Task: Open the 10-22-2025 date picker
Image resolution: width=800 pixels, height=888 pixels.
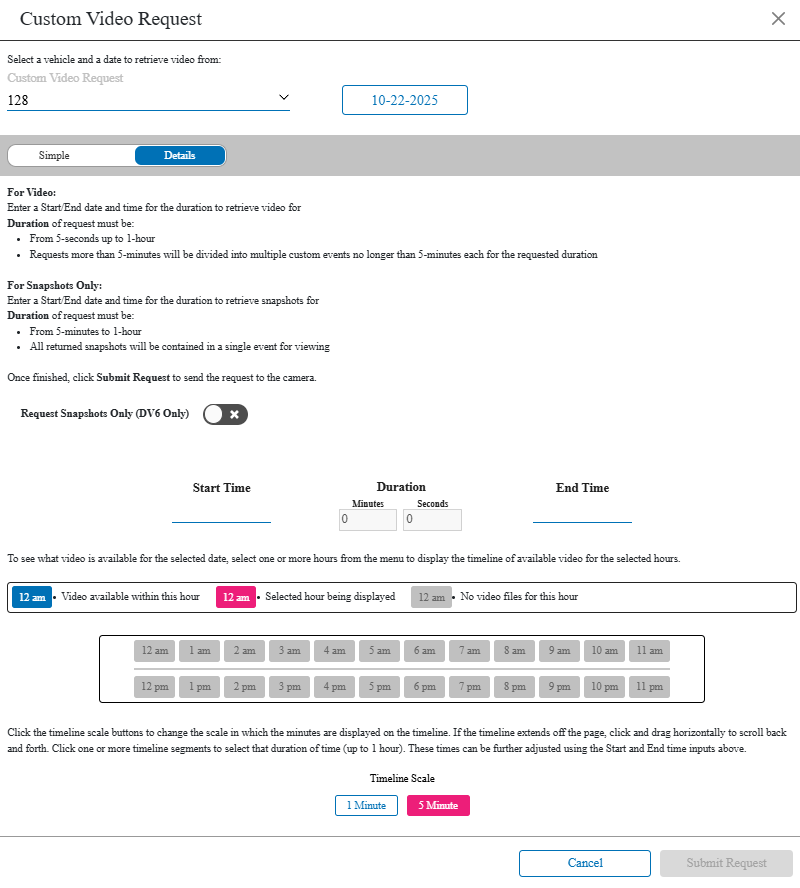Action: tap(405, 101)
